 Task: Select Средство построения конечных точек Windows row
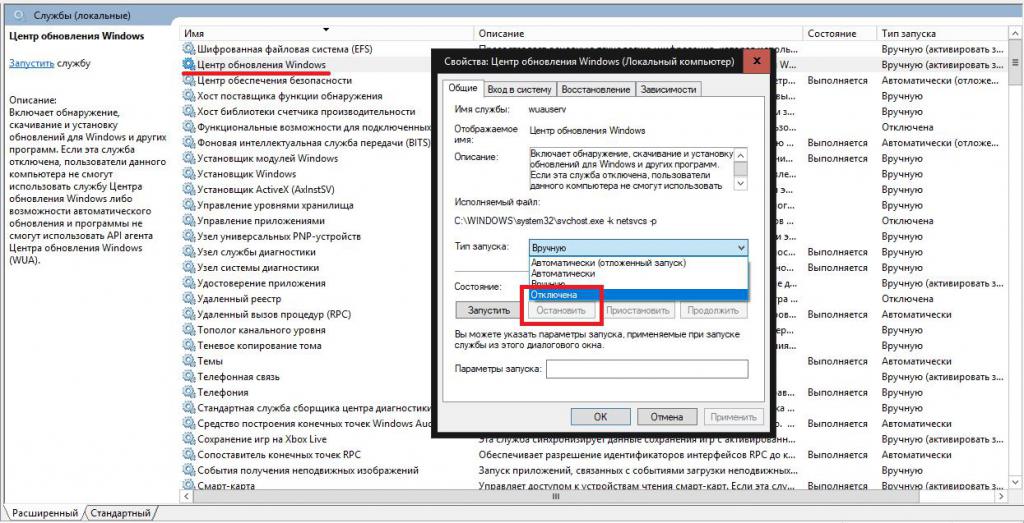click(593, 424)
